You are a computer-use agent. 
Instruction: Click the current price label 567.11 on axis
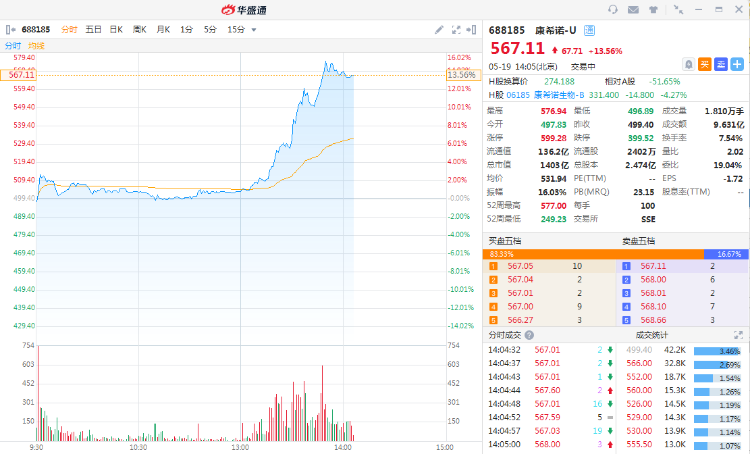click(18, 75)
